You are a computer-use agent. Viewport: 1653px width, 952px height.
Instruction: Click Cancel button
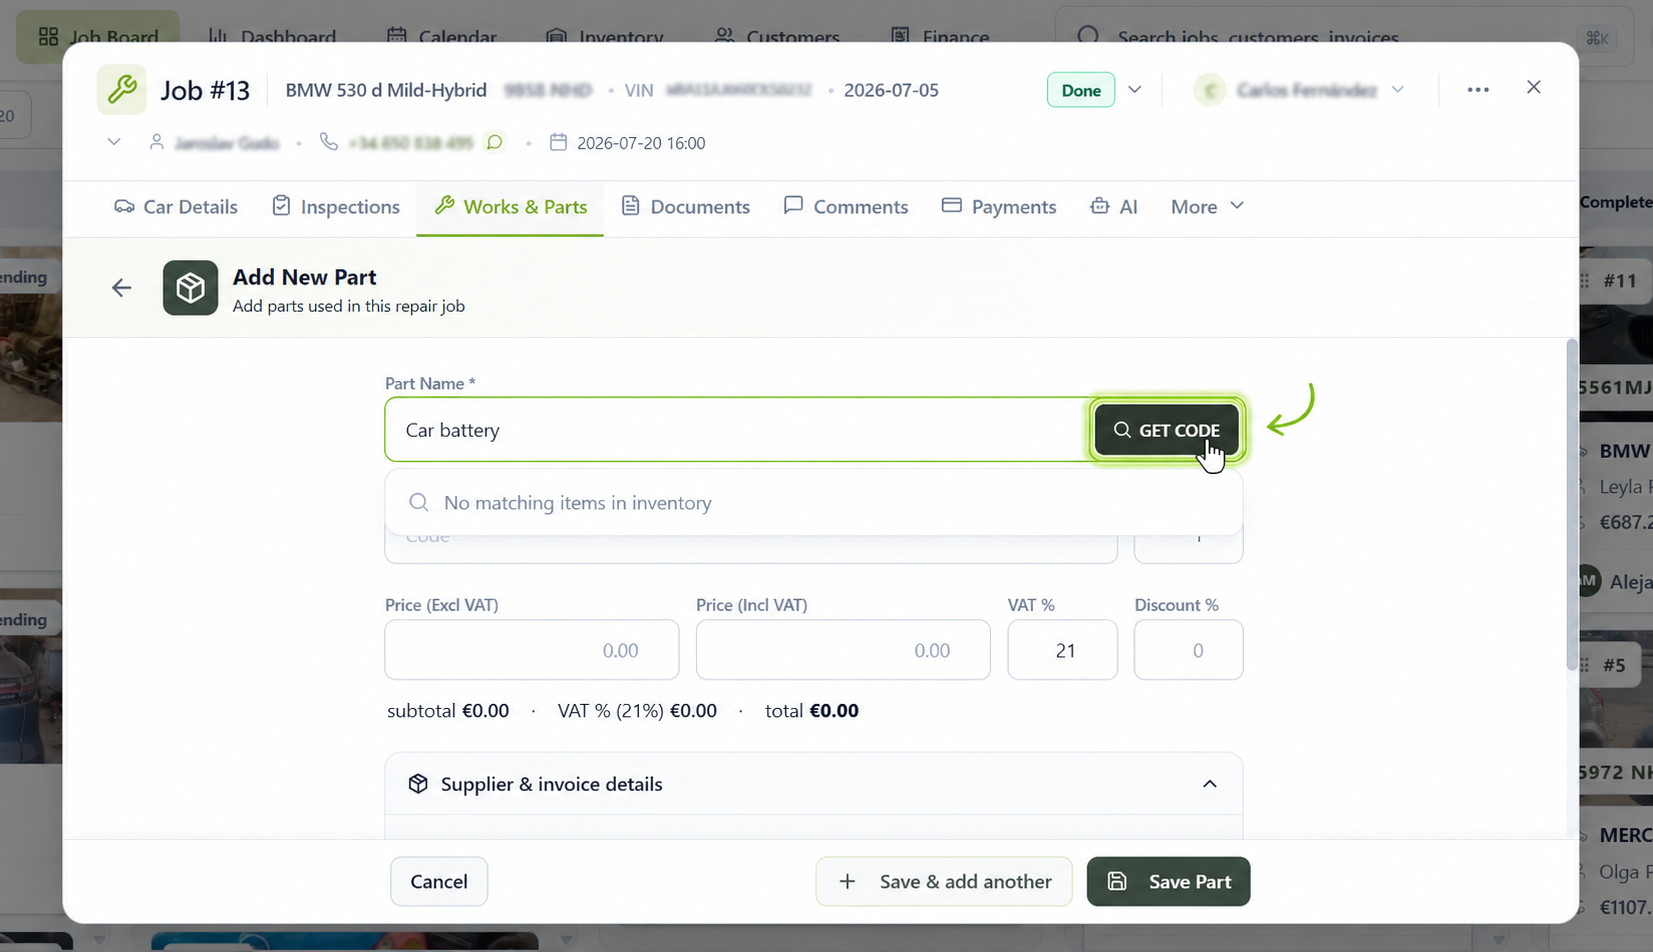pyautogui.click(x=439, y=881)
